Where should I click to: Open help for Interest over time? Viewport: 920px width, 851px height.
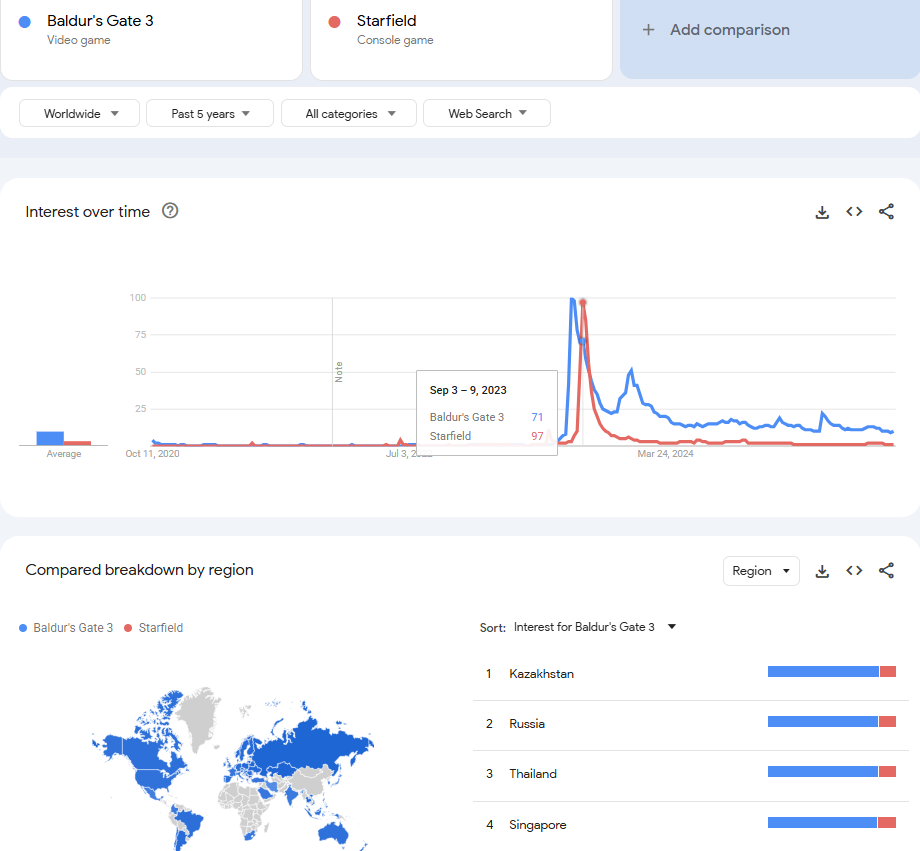coord(170,211)
